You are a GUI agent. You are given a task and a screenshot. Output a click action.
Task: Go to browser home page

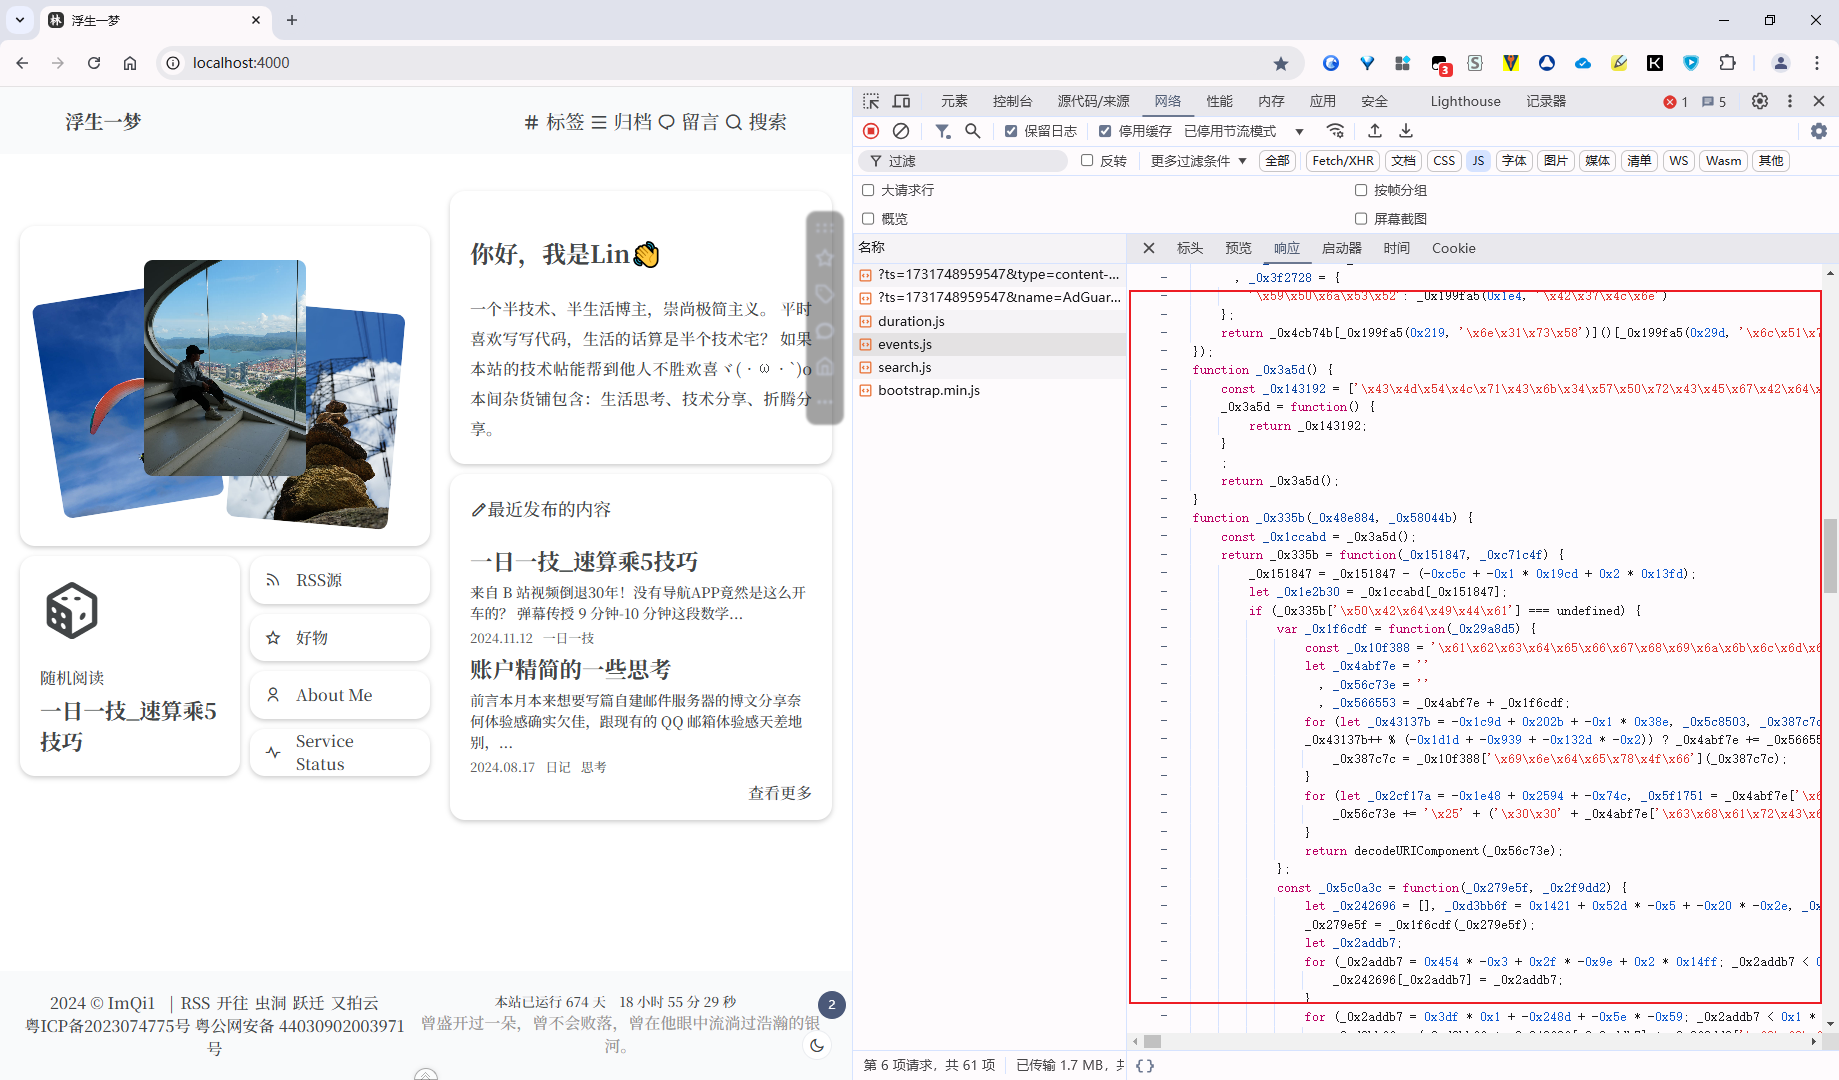click(130, 63)
